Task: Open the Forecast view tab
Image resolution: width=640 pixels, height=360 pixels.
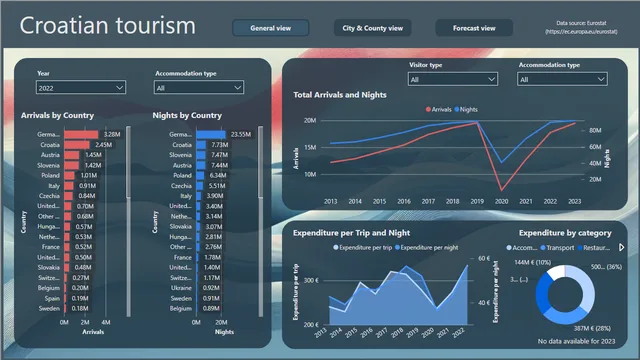Action: (474, 28)
